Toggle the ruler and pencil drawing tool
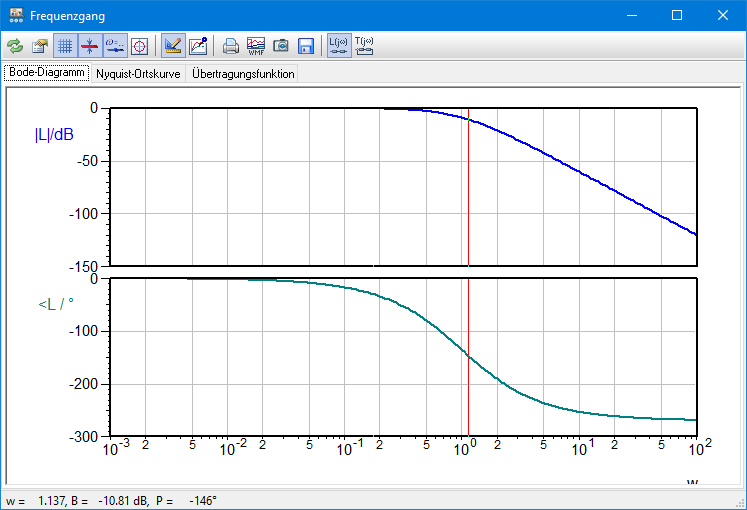The image size is (747, 510). [x=173, y=46]
